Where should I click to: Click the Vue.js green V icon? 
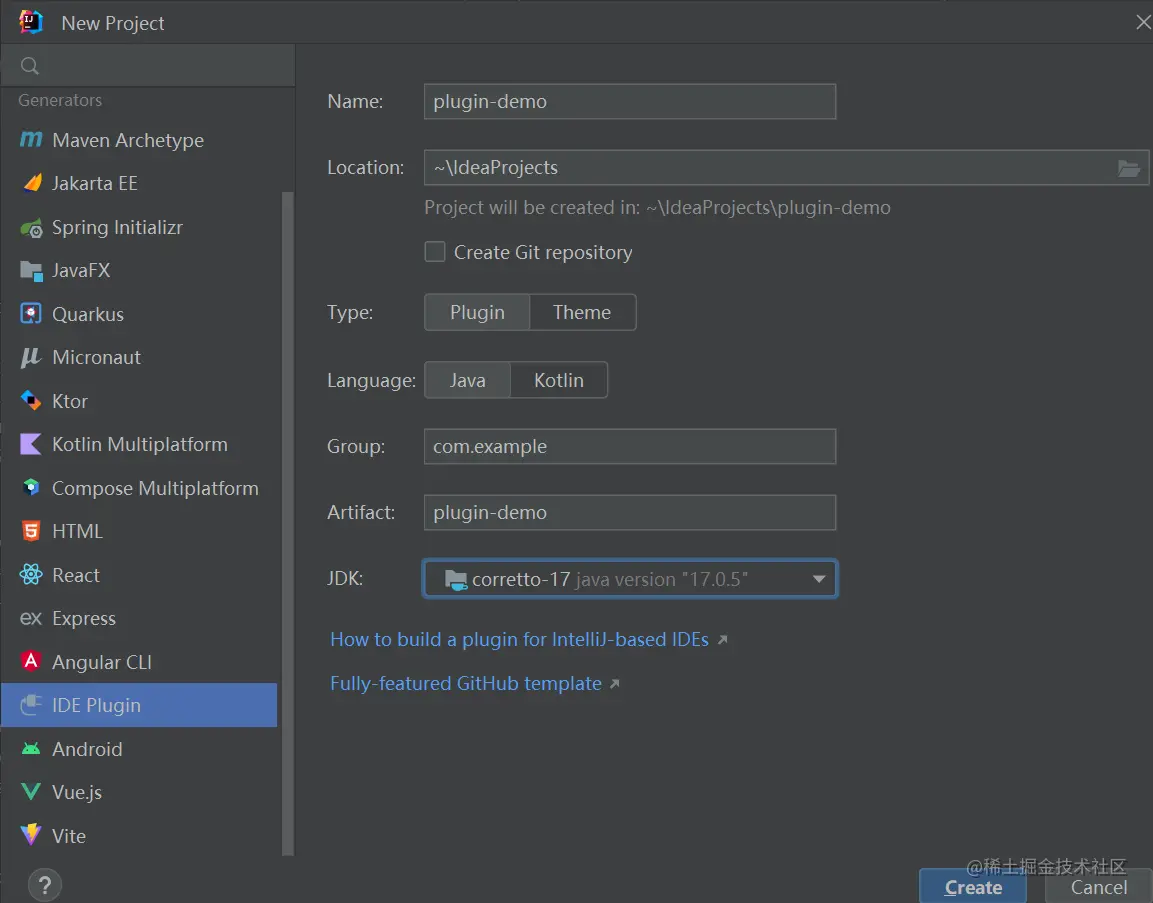point(31,791)
